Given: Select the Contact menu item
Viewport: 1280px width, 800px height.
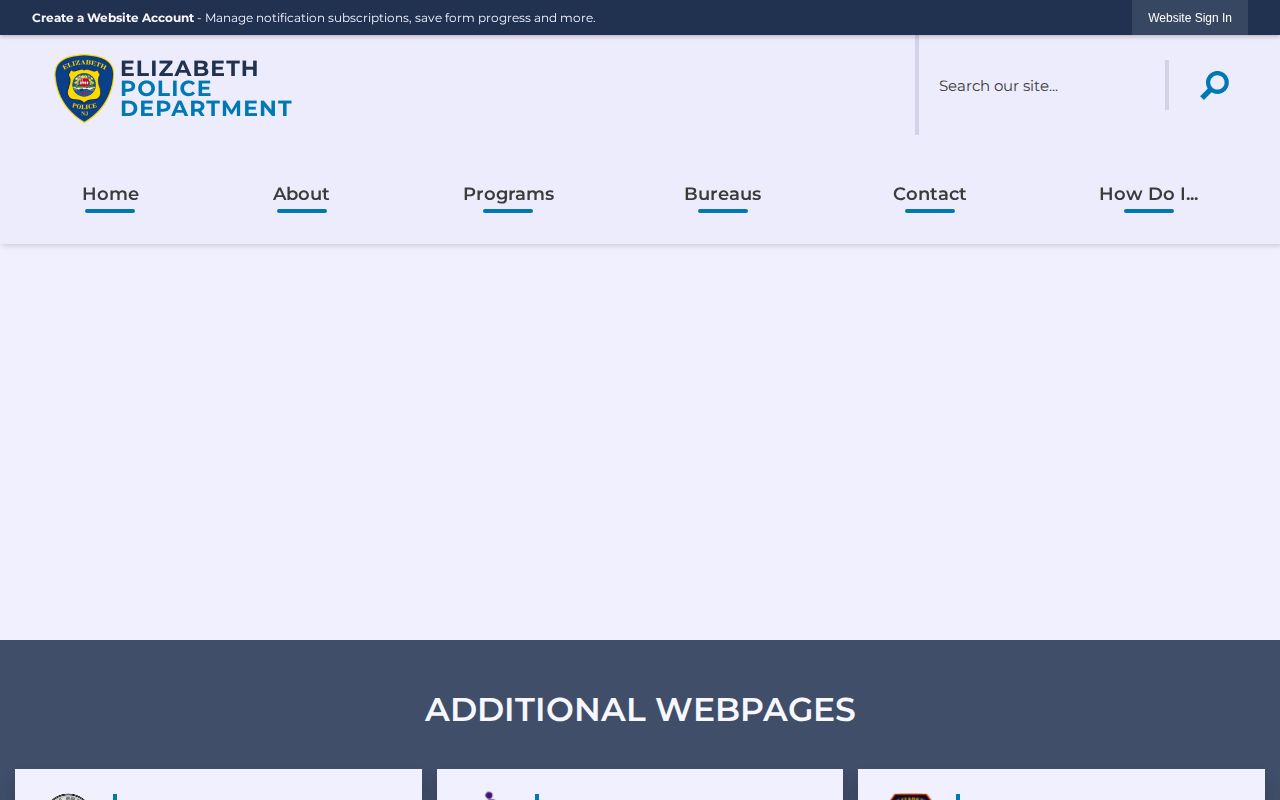Looking at the screenshot, I should tap(929, 194).
